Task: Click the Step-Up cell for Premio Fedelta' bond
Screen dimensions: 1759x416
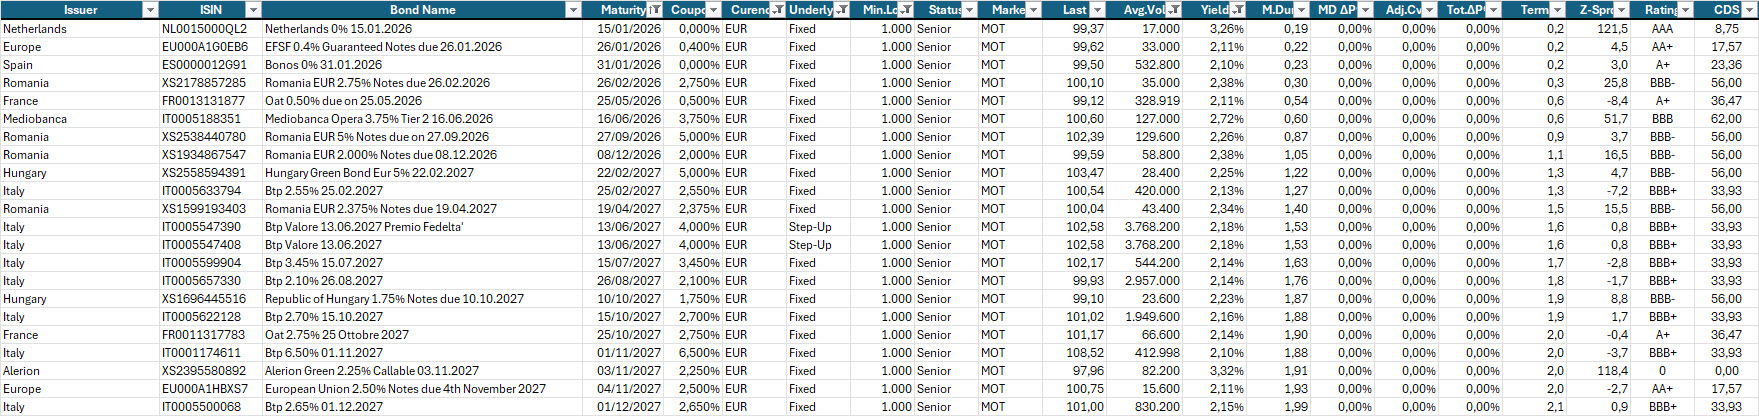Action: click(x=810, y=227)
